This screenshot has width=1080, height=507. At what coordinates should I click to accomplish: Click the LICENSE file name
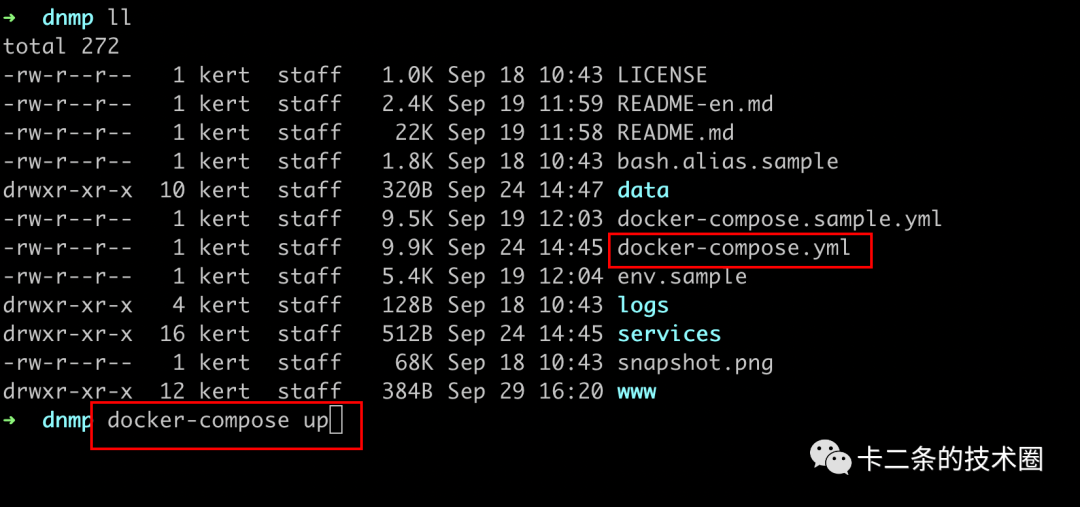tap(662, 76)
